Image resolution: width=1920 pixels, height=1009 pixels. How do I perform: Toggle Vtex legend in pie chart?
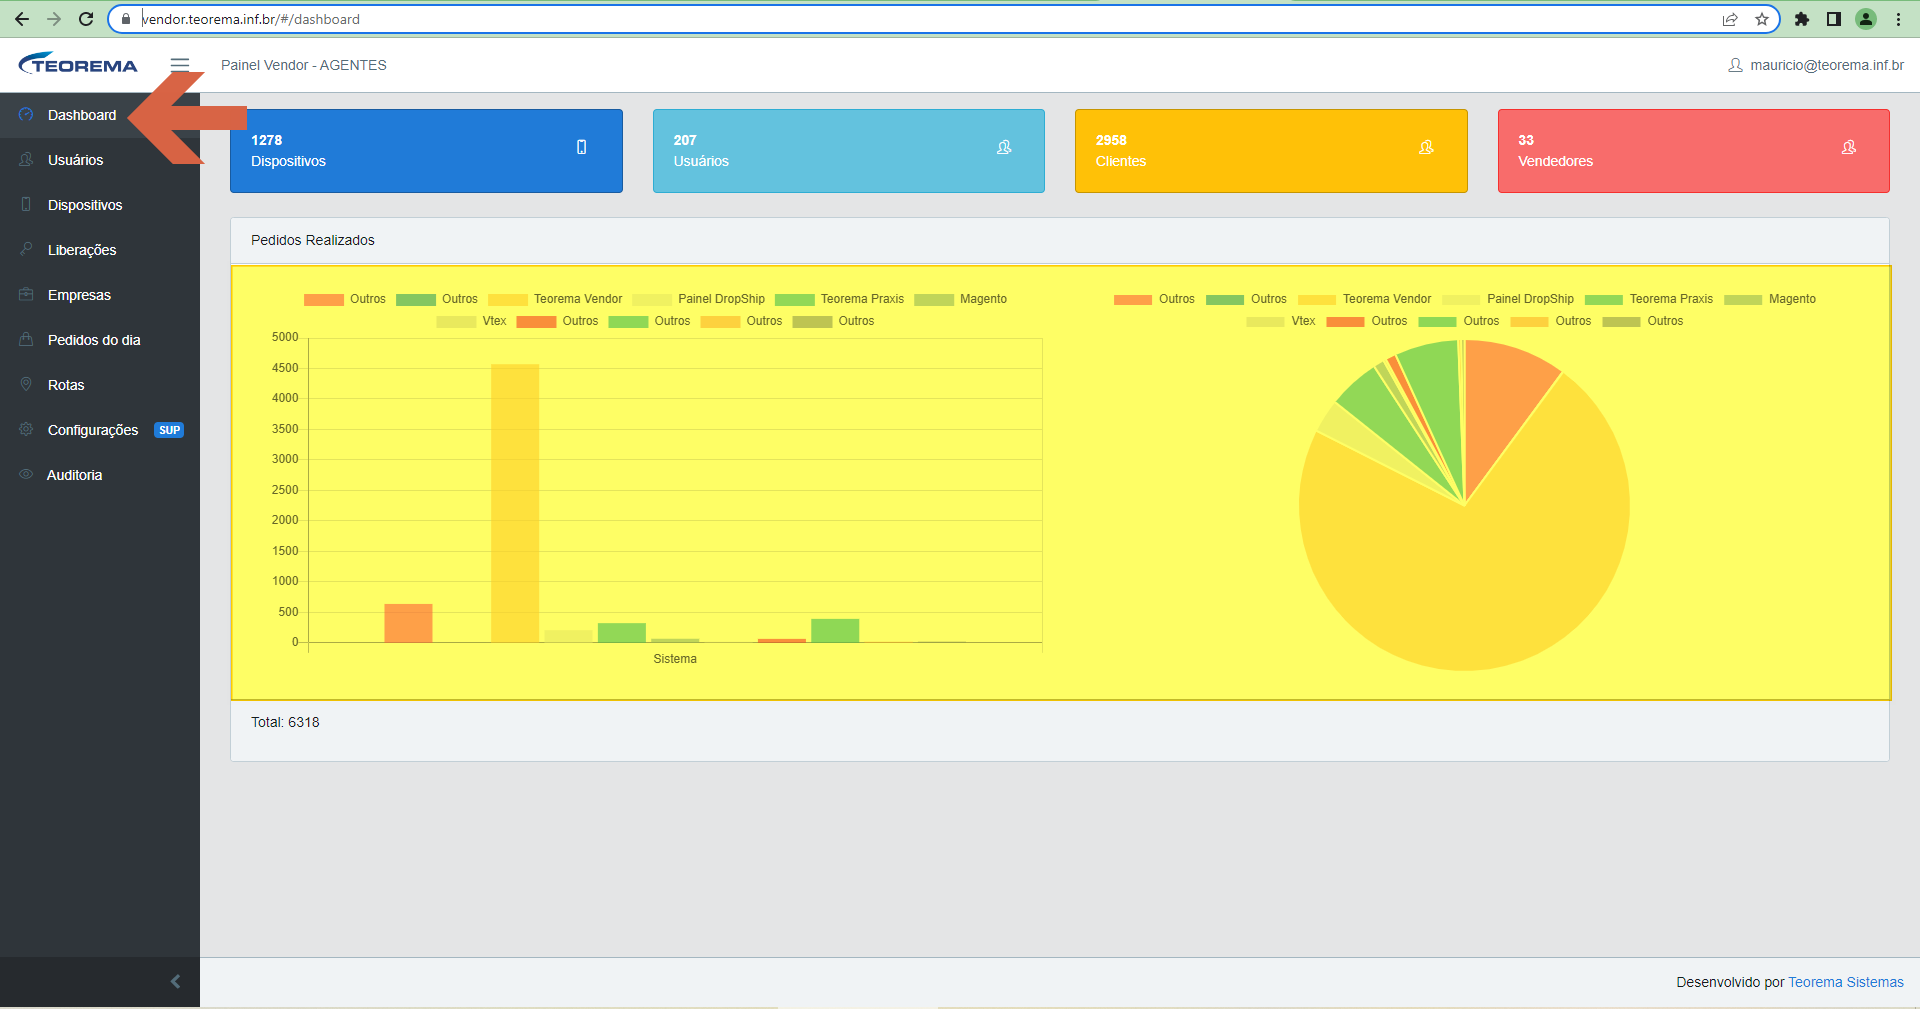click(x=1281, y=321)
